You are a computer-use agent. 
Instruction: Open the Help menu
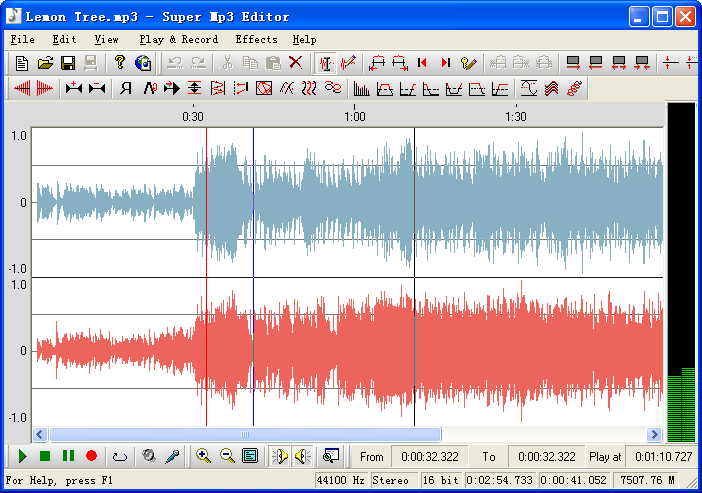(x=304, y=39)
